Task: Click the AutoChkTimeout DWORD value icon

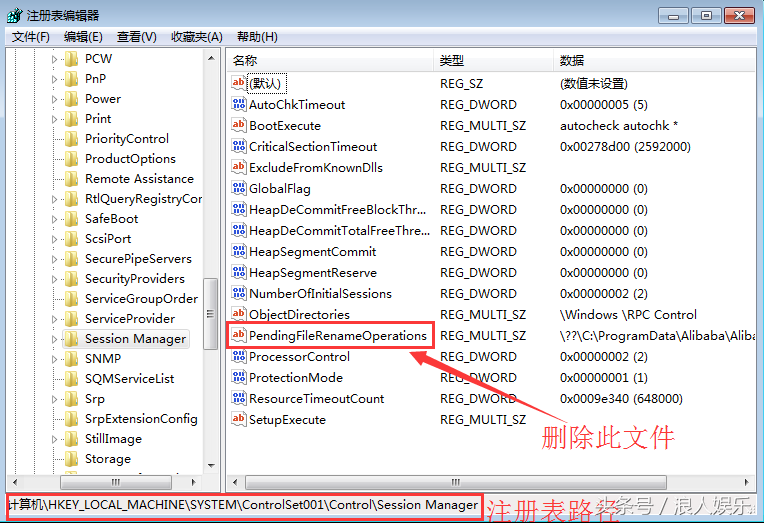Action: [238, 104]
